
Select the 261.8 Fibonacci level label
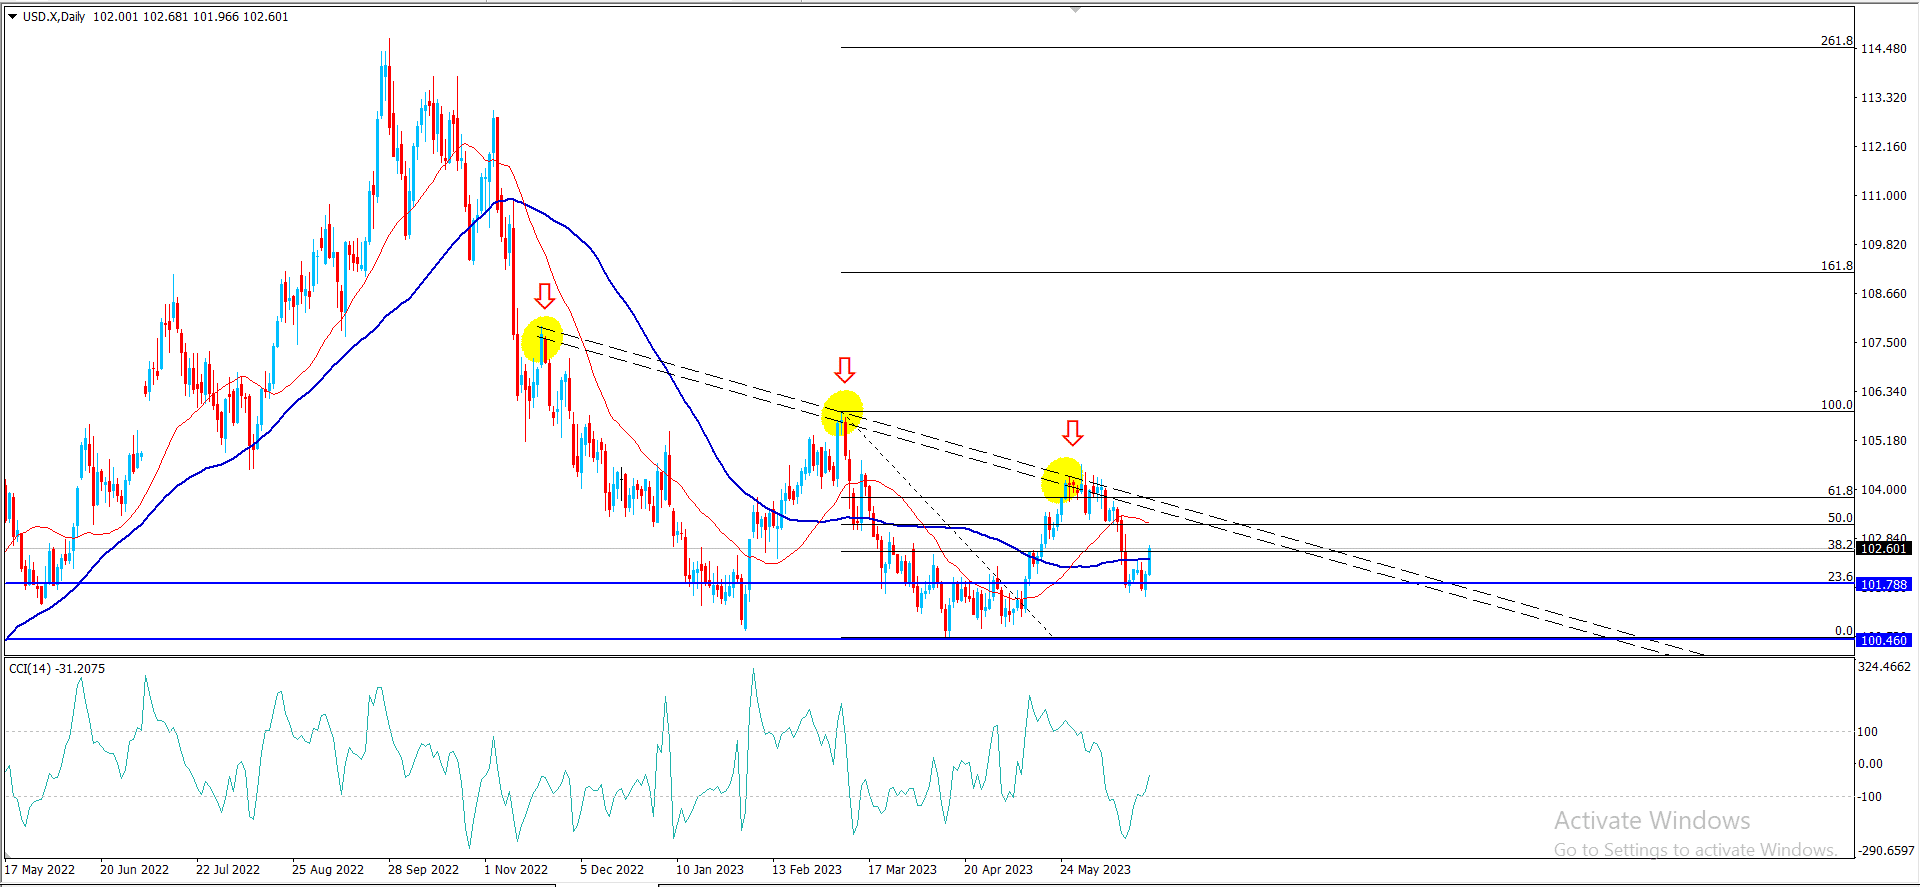[x=1836, y=41]
